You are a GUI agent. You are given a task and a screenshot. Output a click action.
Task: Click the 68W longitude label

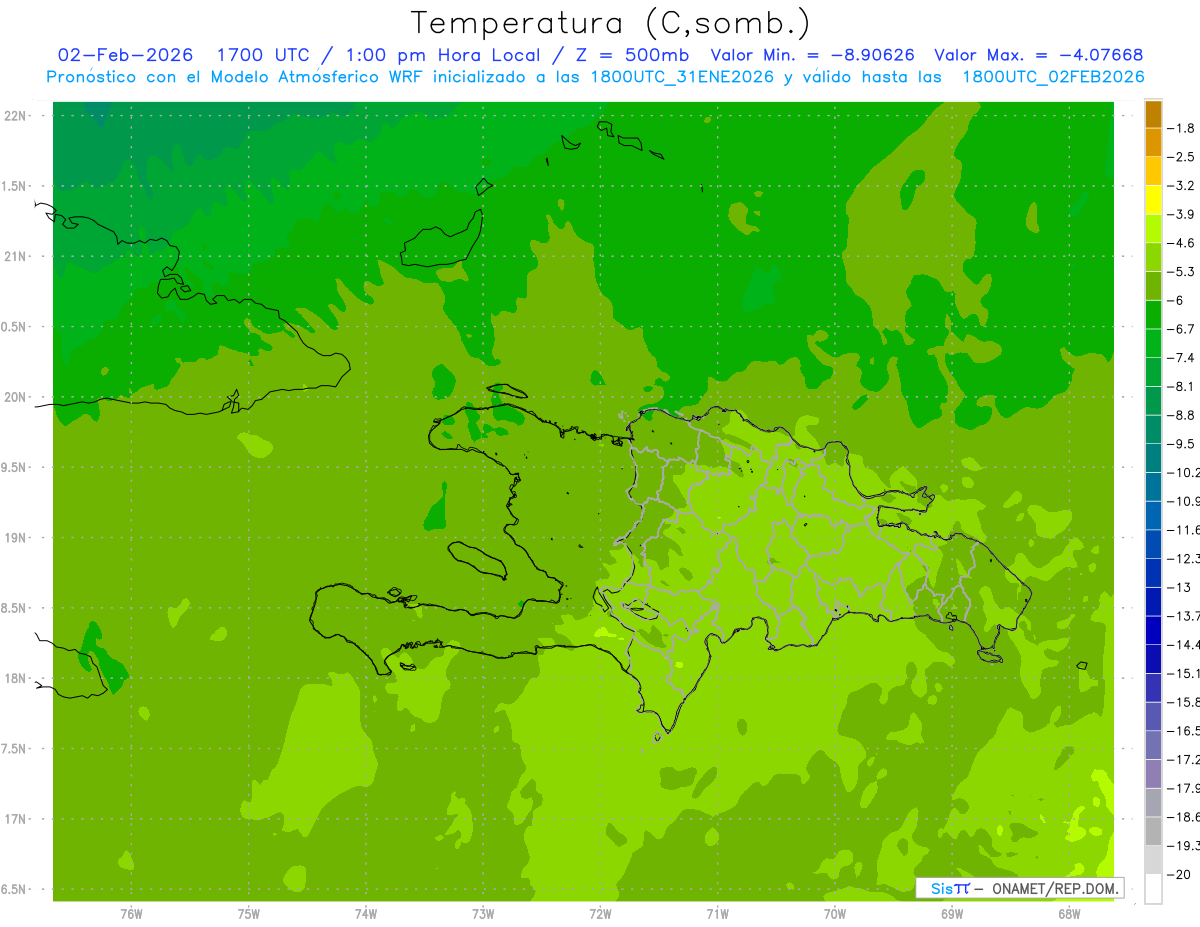click(x=1069, y=913)
